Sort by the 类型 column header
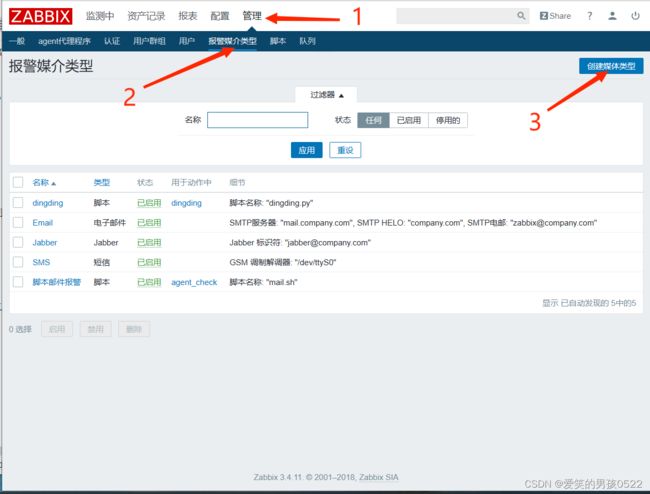Image resolution: width=650 pixels, height=494 pixels. 102,182
